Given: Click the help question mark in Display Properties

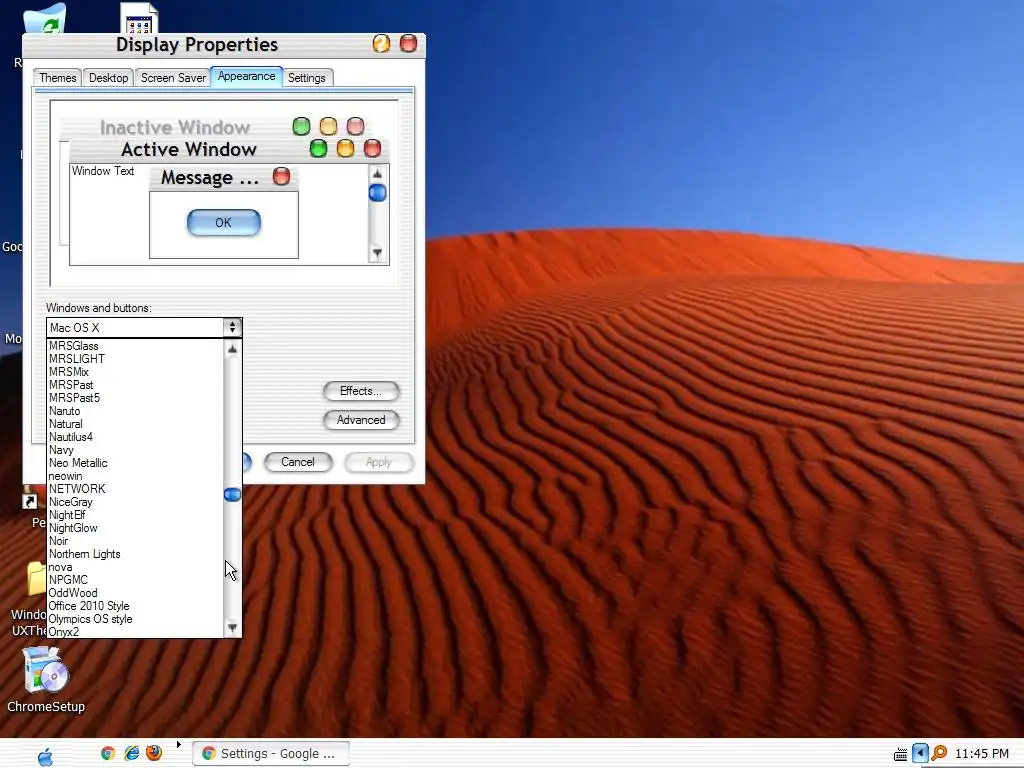Looking at the screenshot, I should point(381,44).
